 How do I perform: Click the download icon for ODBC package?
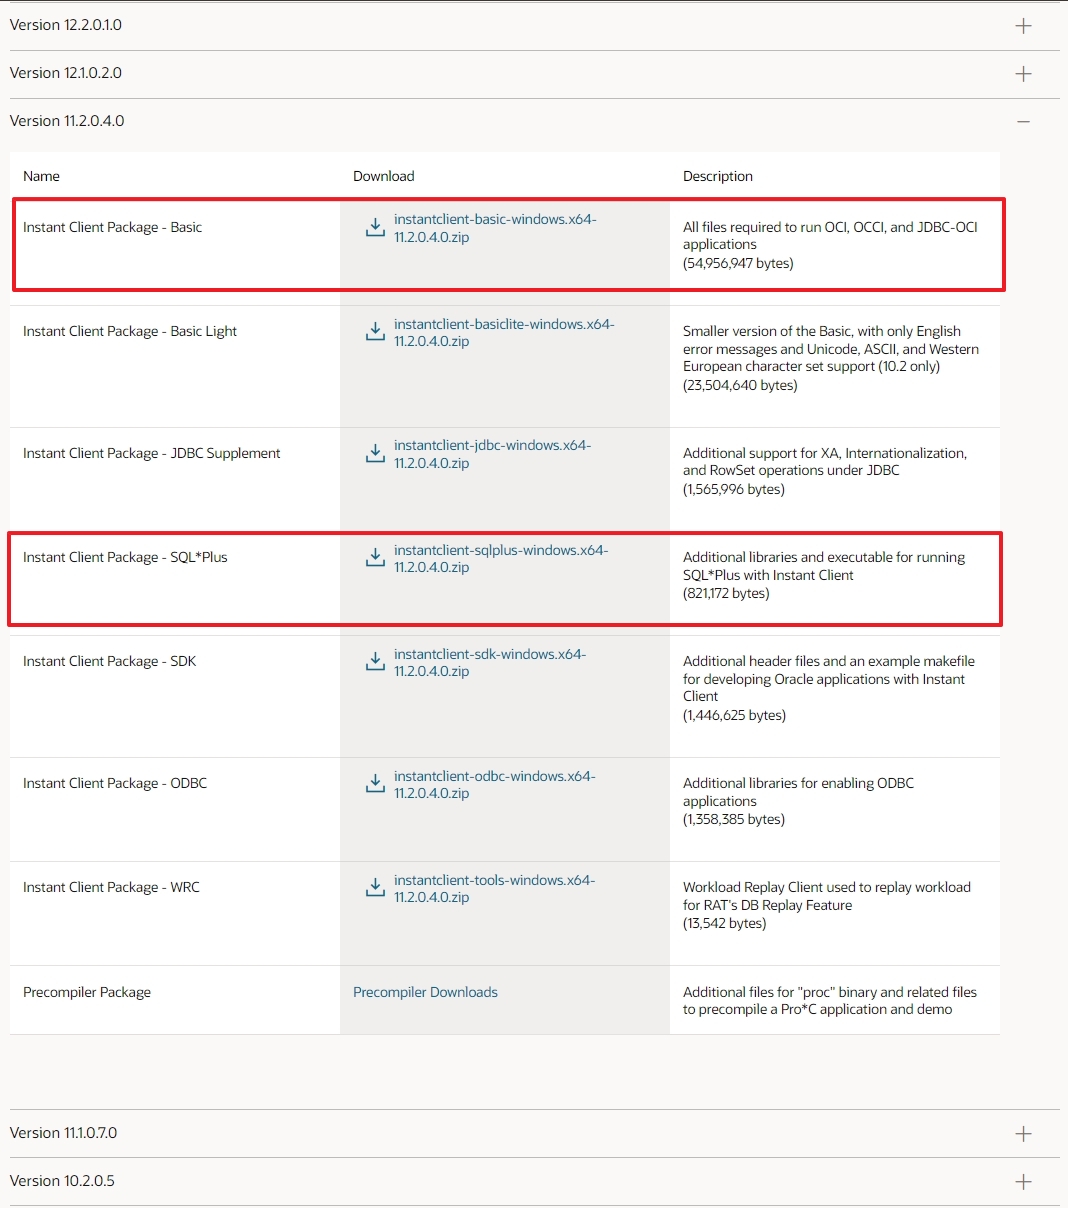coord(374,784)
